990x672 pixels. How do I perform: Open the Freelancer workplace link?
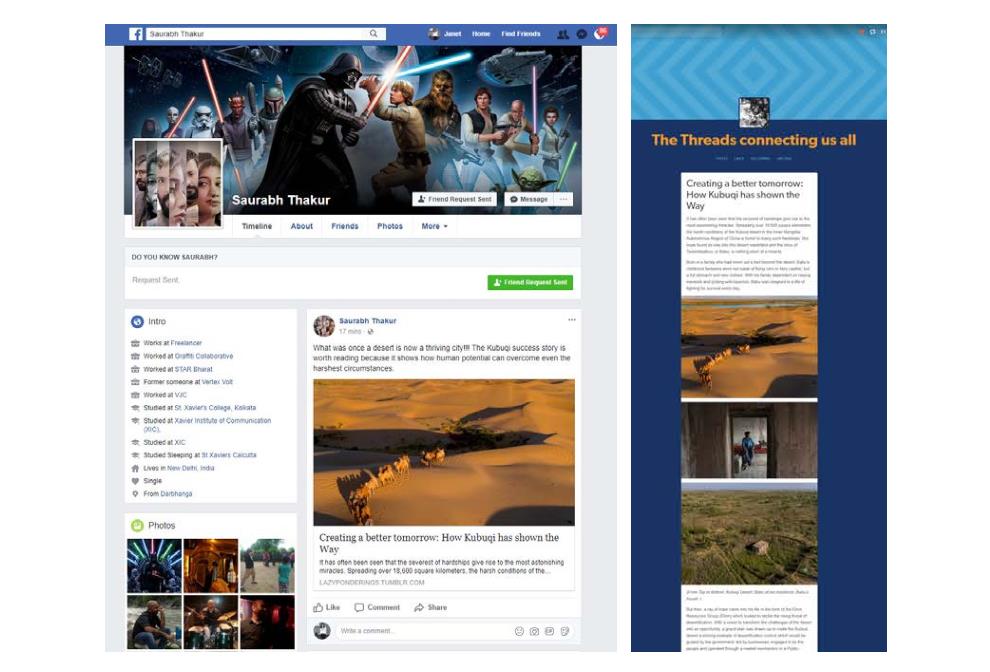tap(186, 343)
